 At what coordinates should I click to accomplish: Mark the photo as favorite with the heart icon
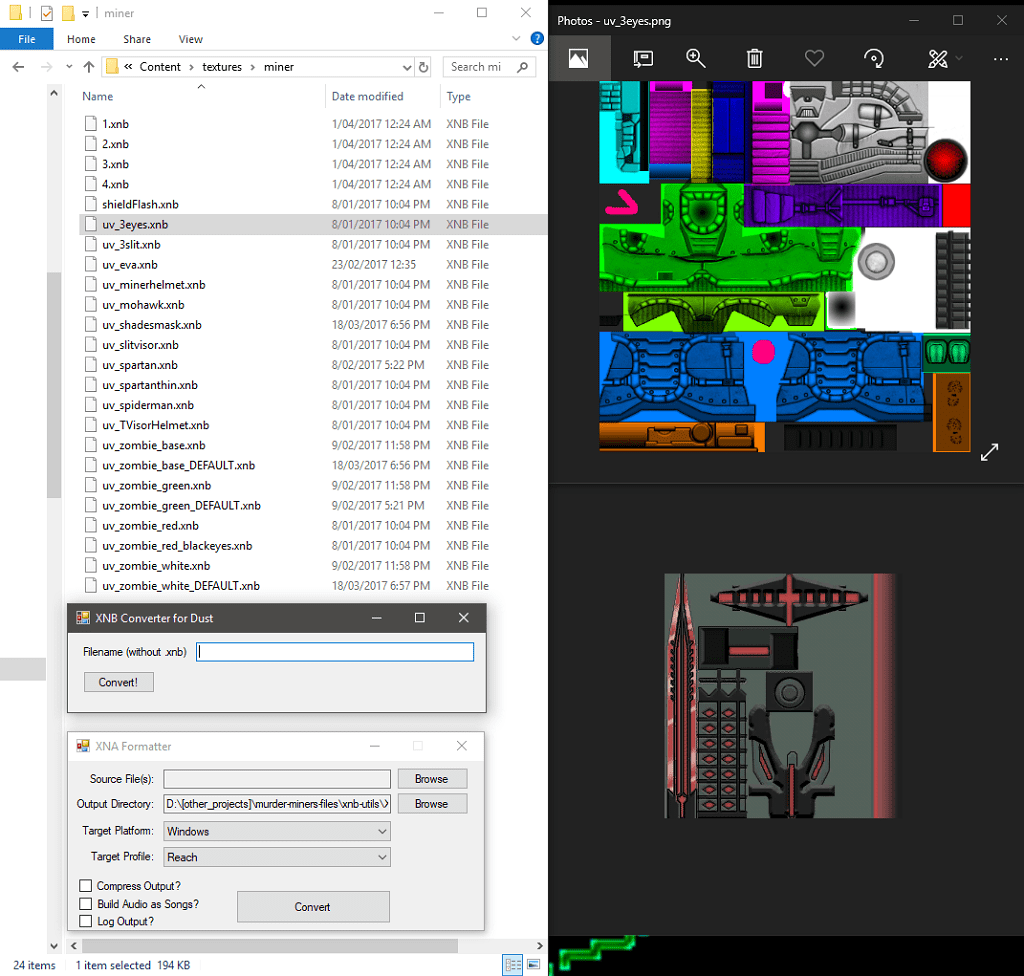[x=814, y=59]
